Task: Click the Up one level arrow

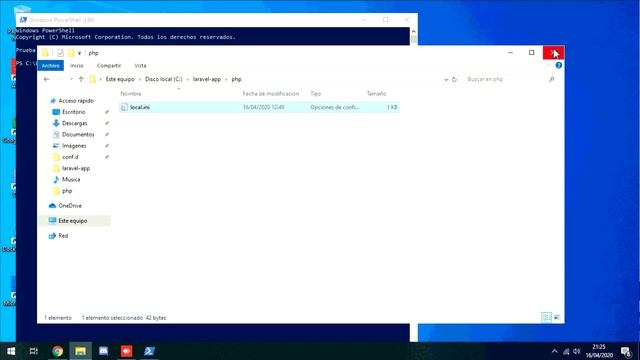Action: pyautogui.click(x=81, y=79)
